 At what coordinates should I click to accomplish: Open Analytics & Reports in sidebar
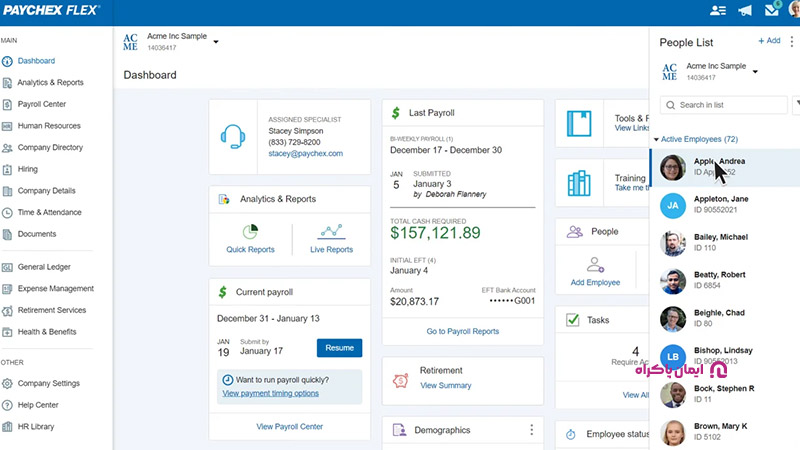[x=50, y=82]
